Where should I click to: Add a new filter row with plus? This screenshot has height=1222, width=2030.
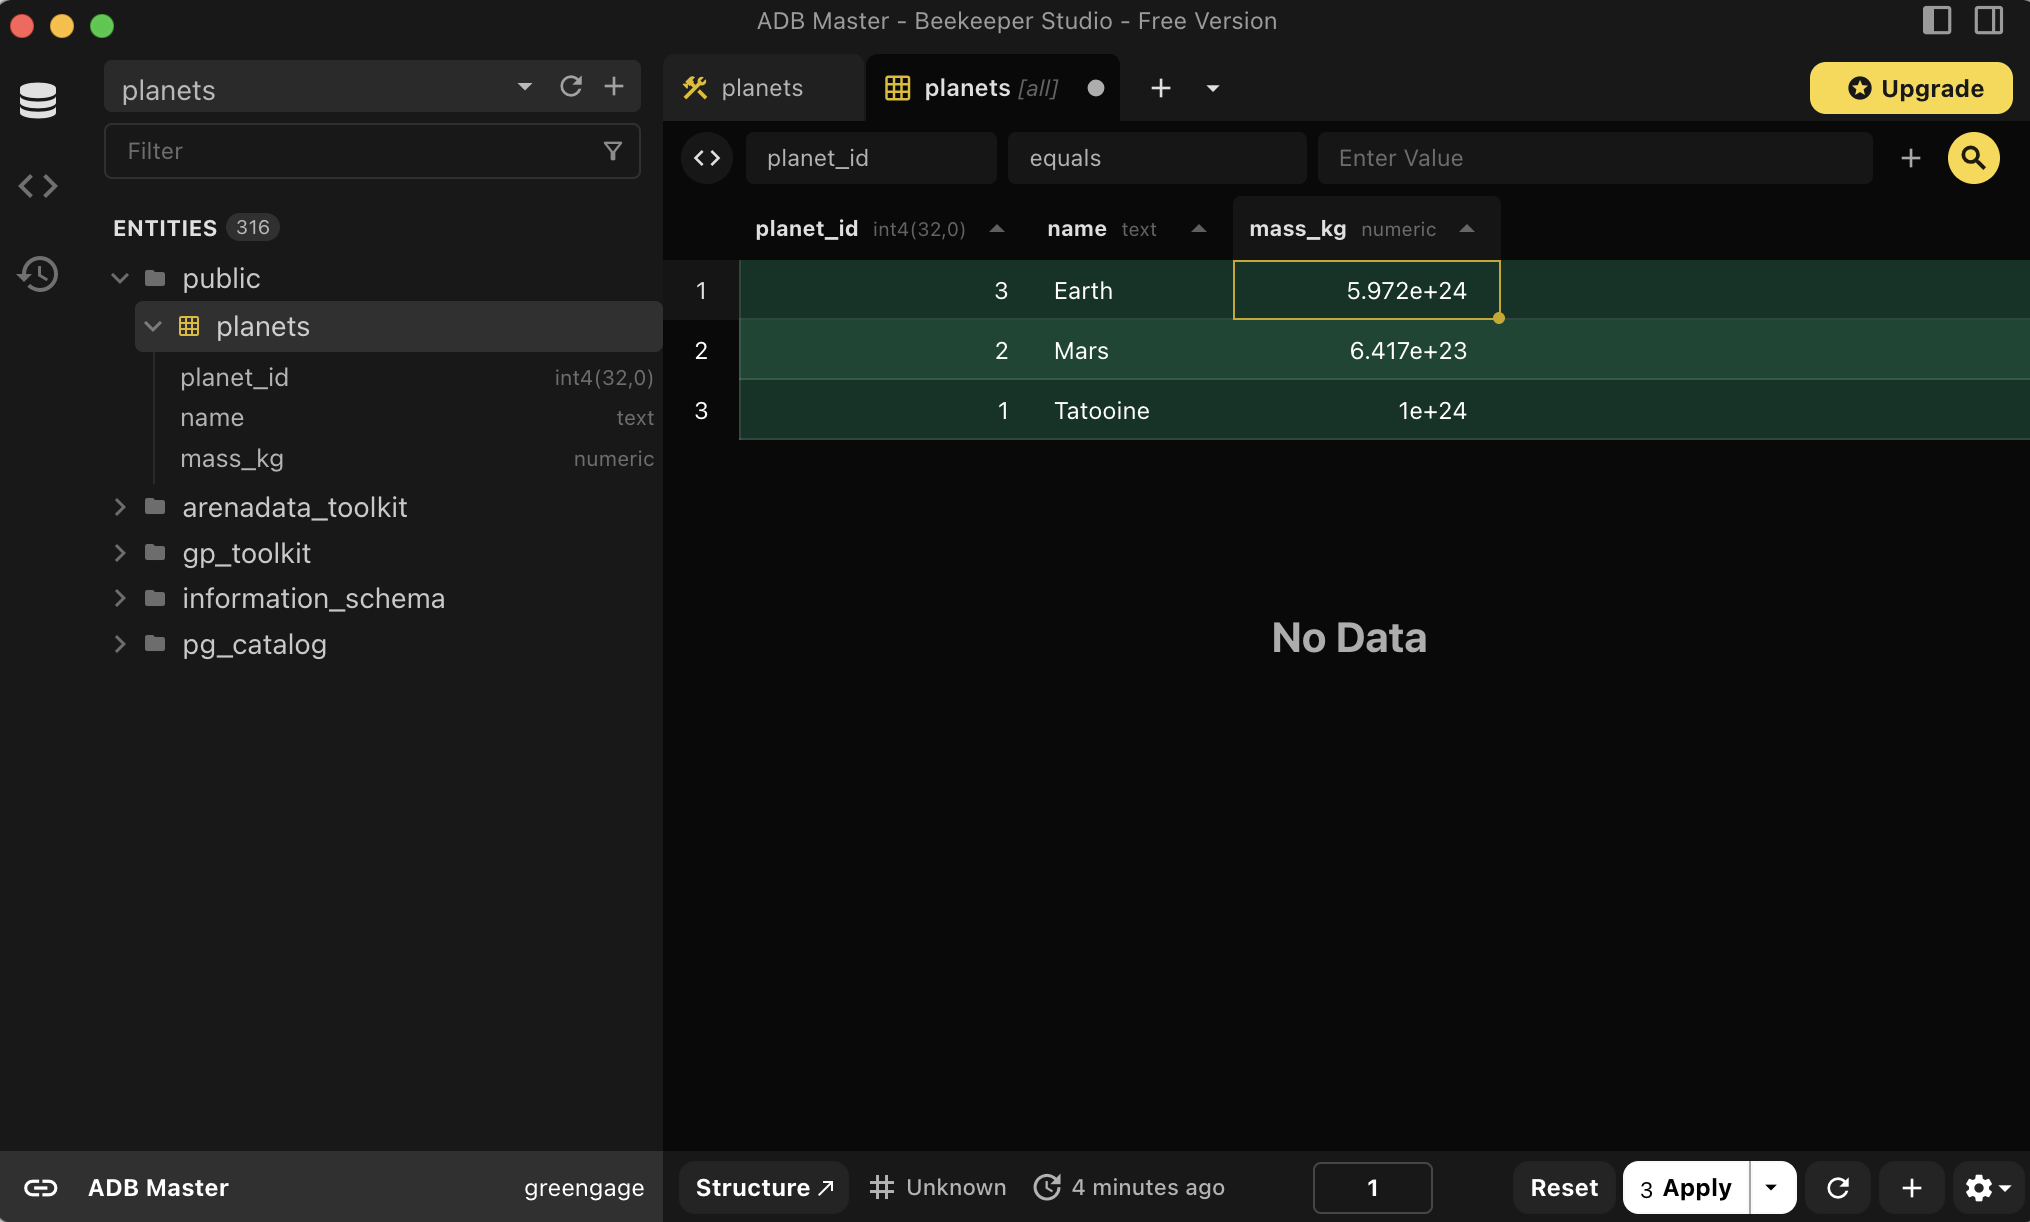(1910, 158)
